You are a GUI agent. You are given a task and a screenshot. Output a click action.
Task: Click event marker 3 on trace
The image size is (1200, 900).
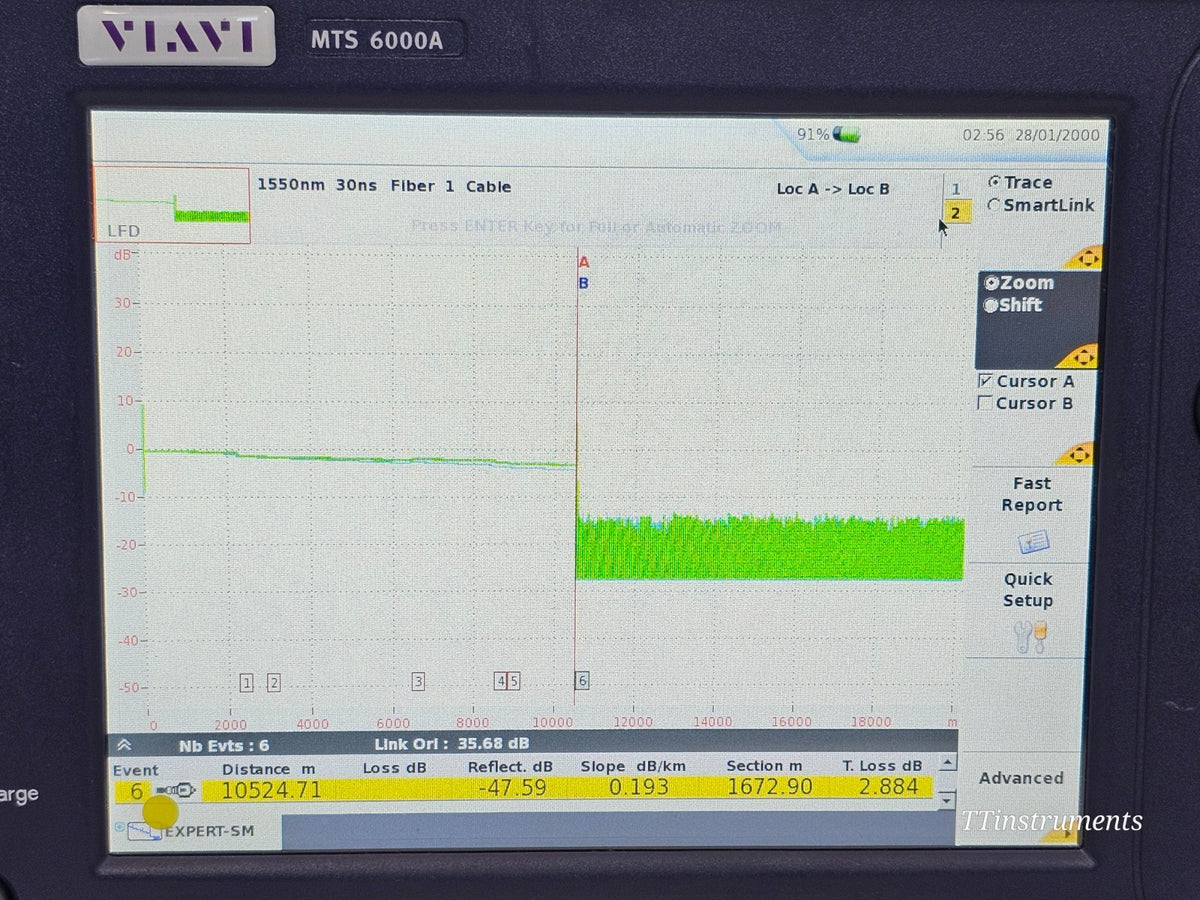coord(418,682)
